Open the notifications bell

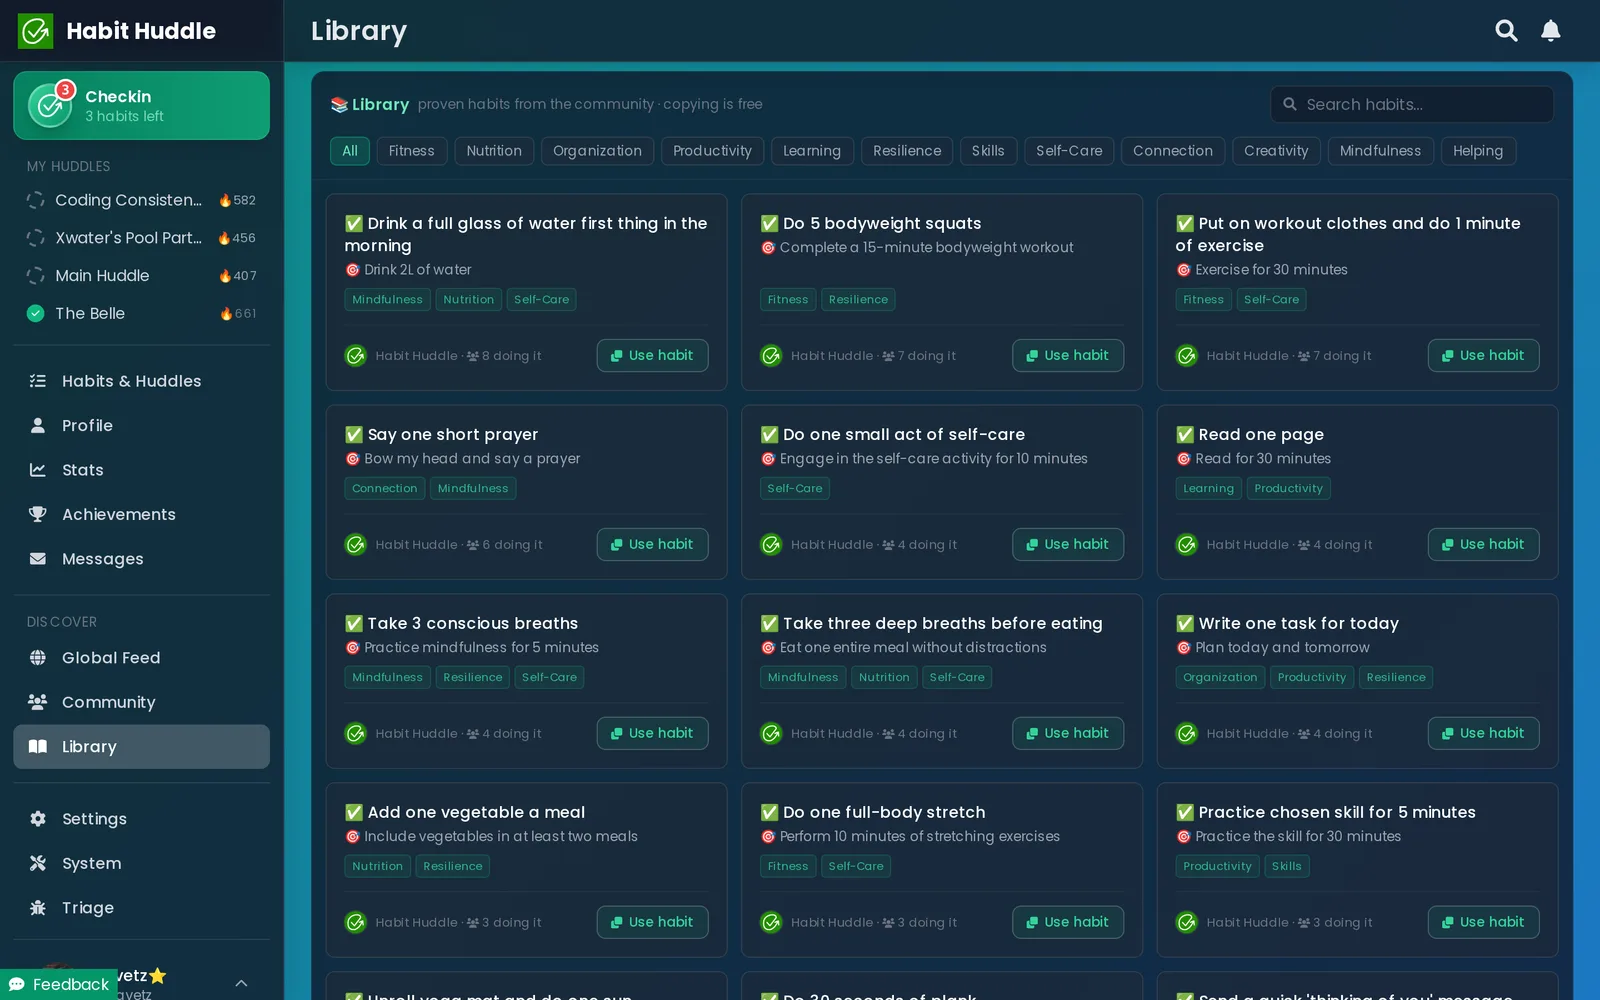pos(1551,31)
